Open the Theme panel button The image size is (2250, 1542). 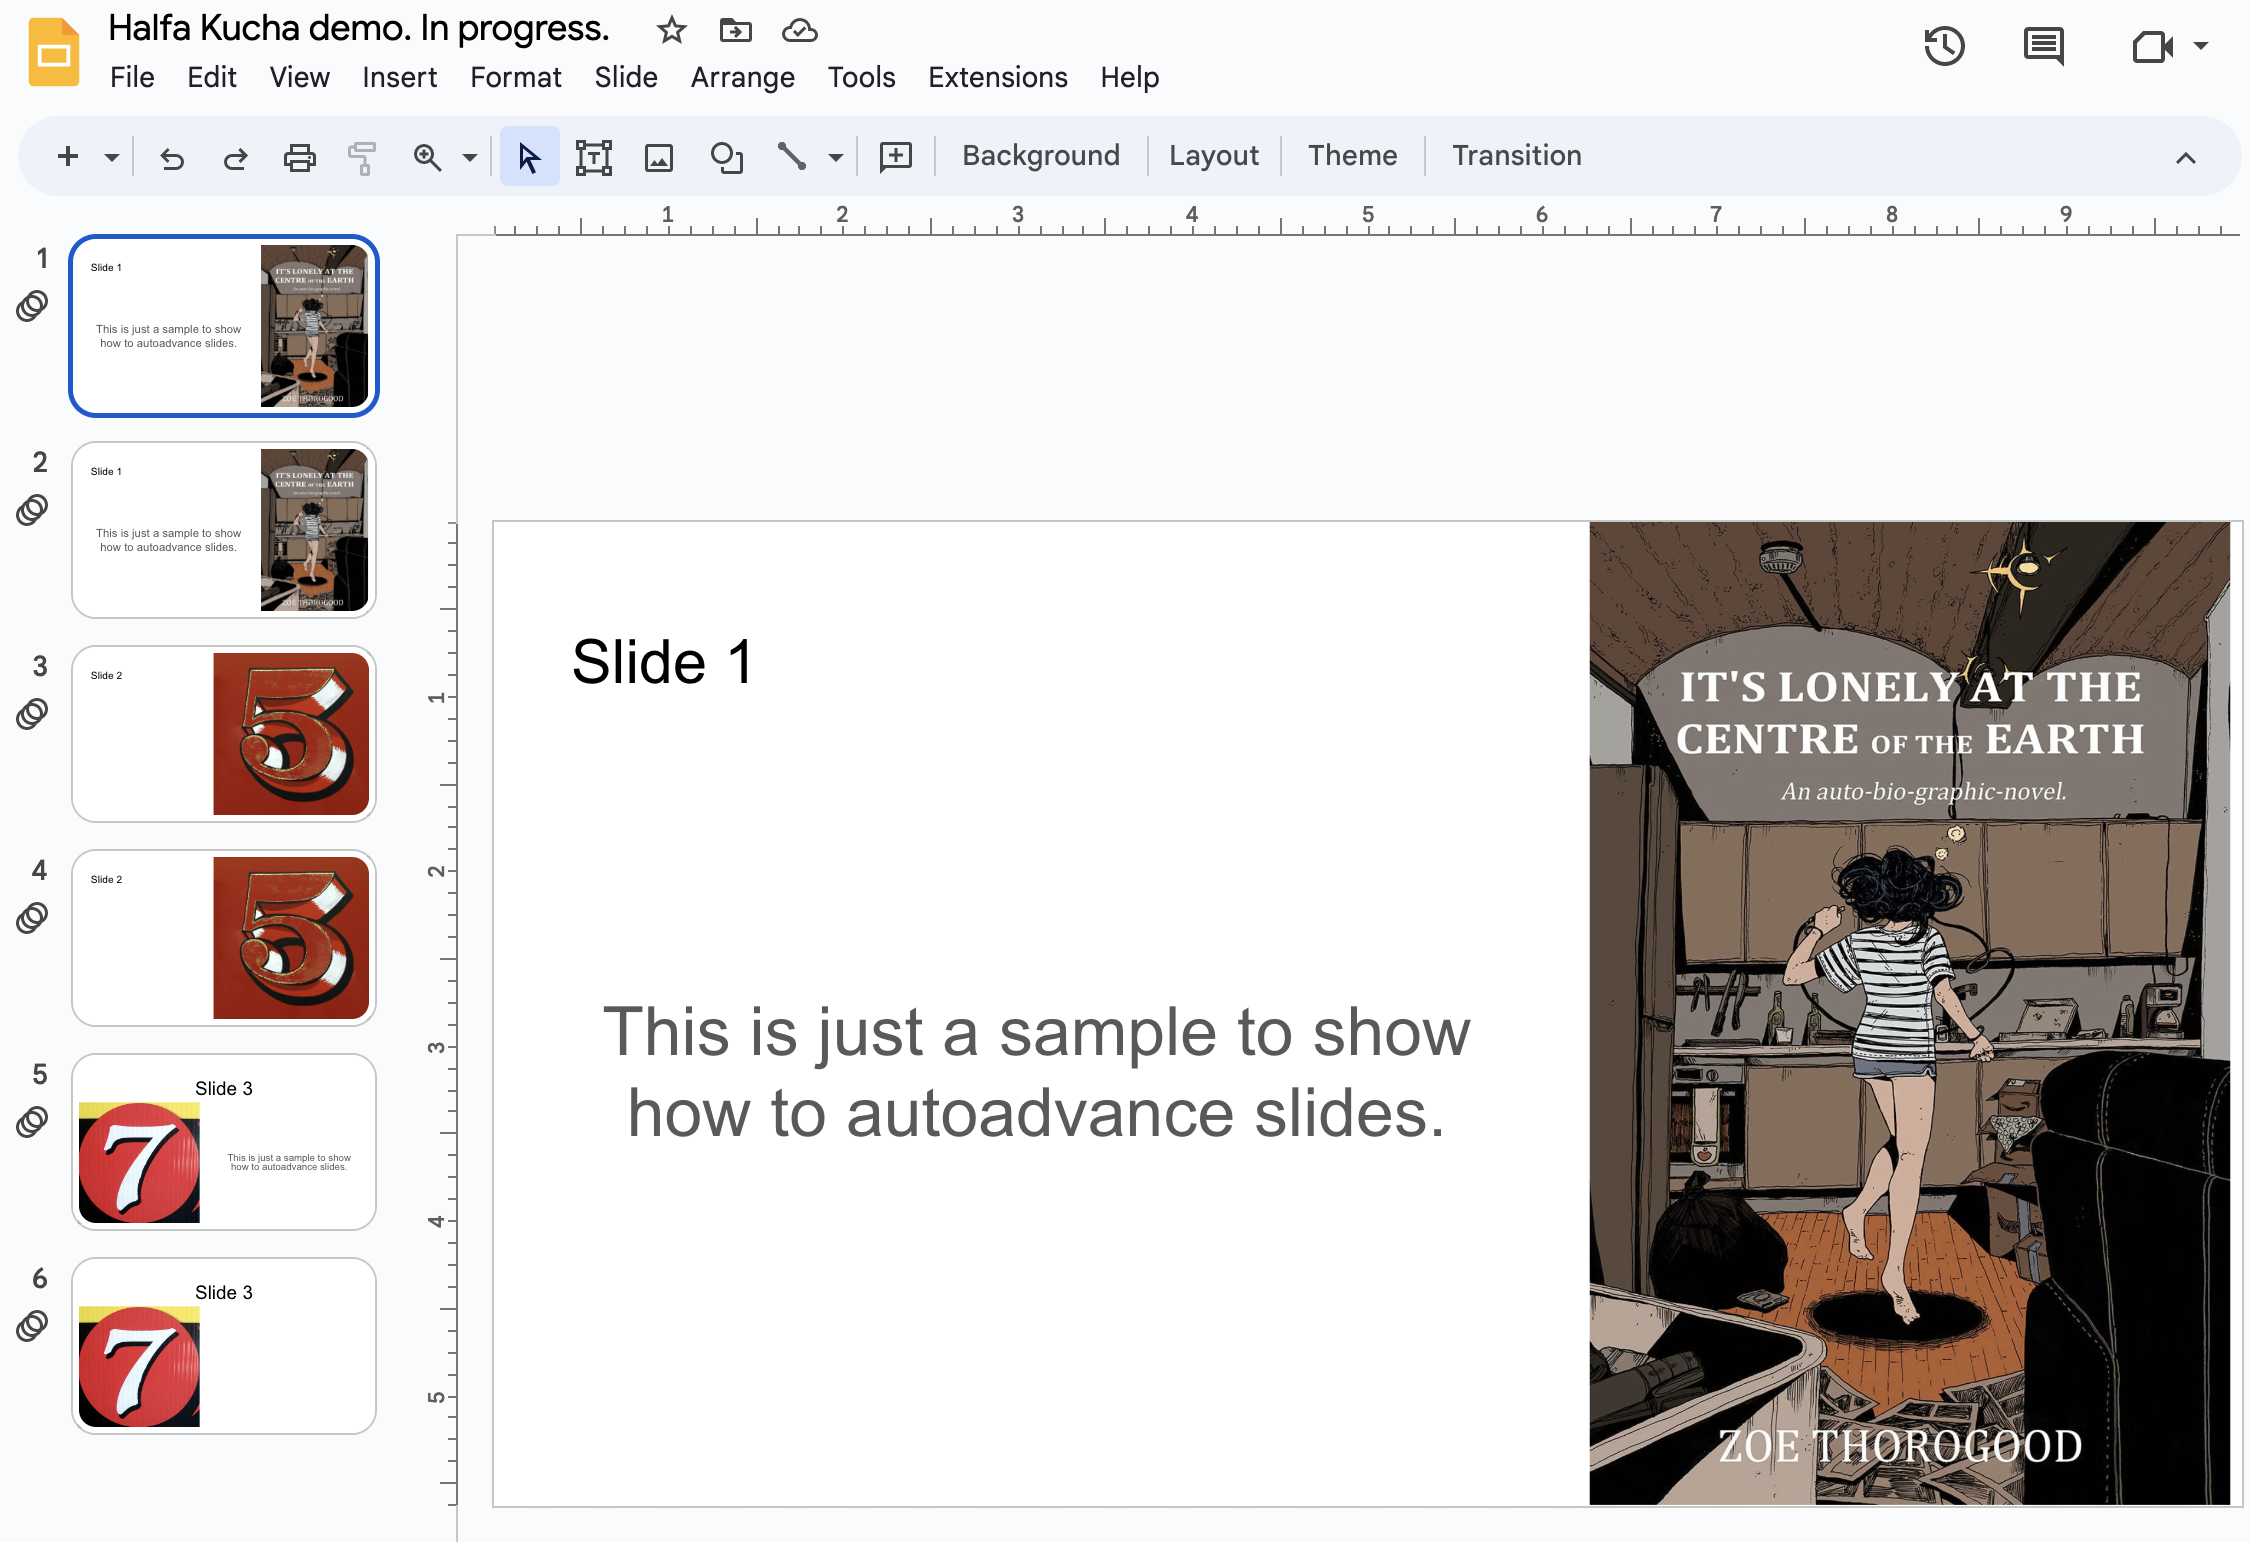[x=1353, y=155]
